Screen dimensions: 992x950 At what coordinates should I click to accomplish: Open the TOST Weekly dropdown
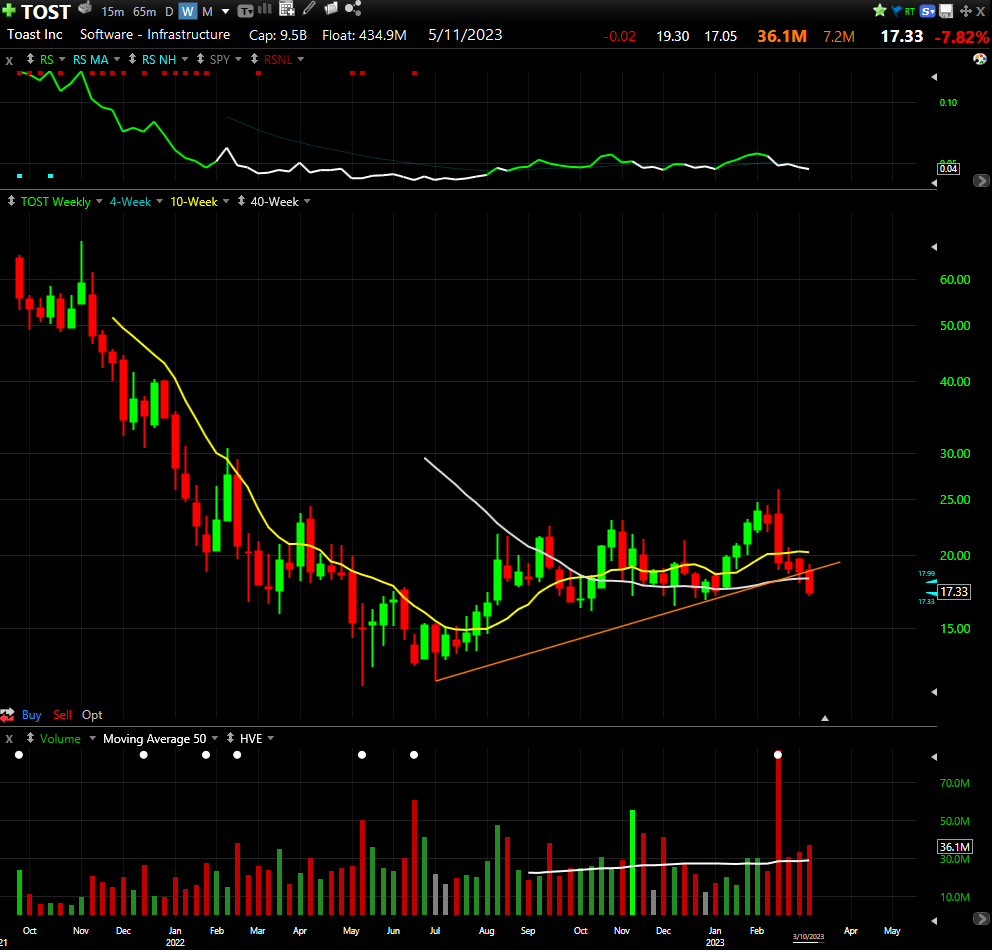coord(99,201)
